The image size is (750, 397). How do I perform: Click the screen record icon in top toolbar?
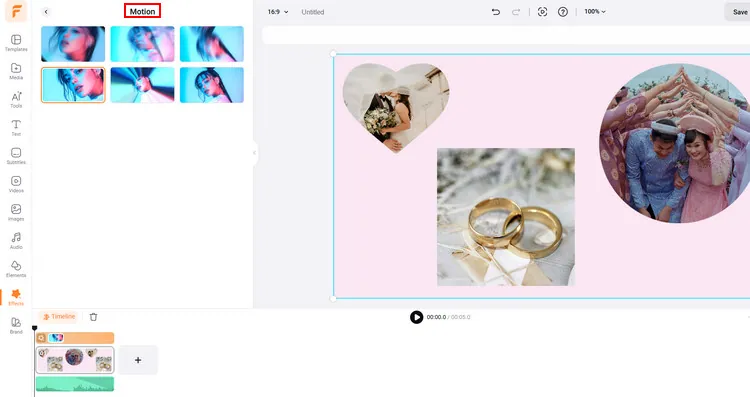click(542, 11)
